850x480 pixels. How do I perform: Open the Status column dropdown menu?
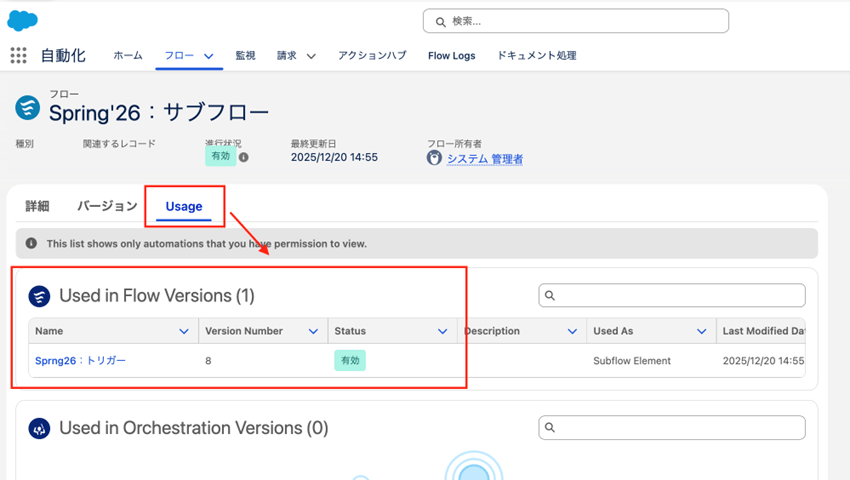pos(442,331)
